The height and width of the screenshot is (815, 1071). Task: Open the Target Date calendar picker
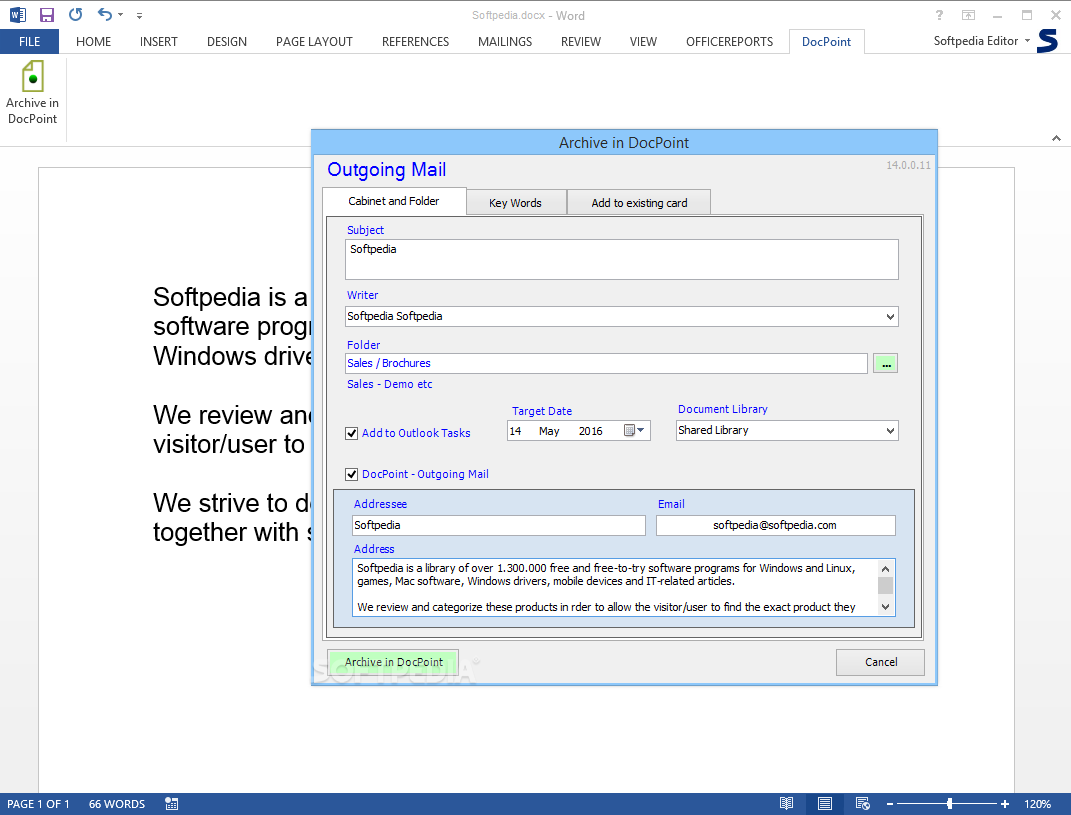(634, 430)
